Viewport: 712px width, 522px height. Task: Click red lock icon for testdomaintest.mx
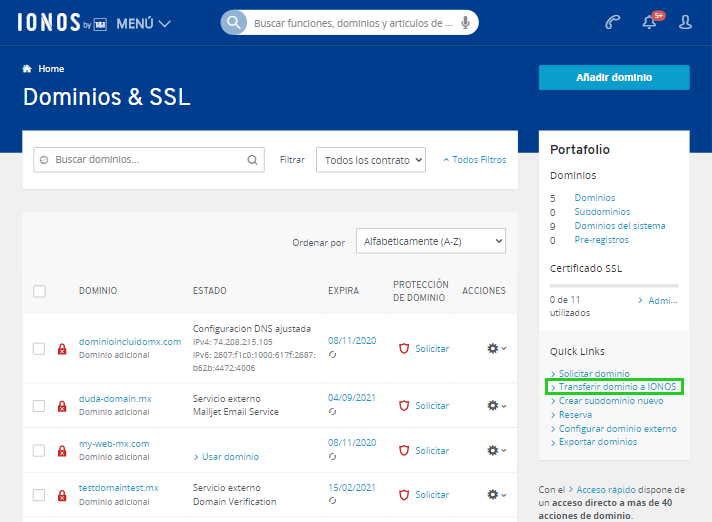(62, 495)
